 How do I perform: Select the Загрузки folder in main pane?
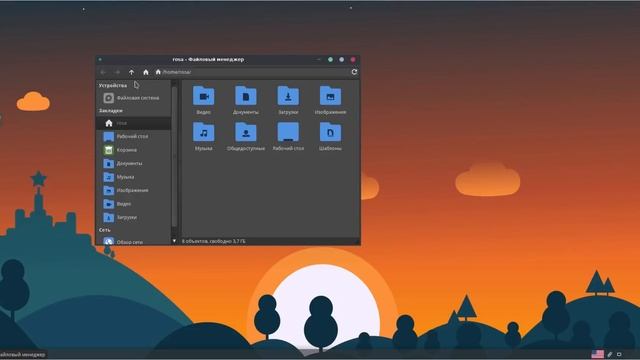pos(288,100)
